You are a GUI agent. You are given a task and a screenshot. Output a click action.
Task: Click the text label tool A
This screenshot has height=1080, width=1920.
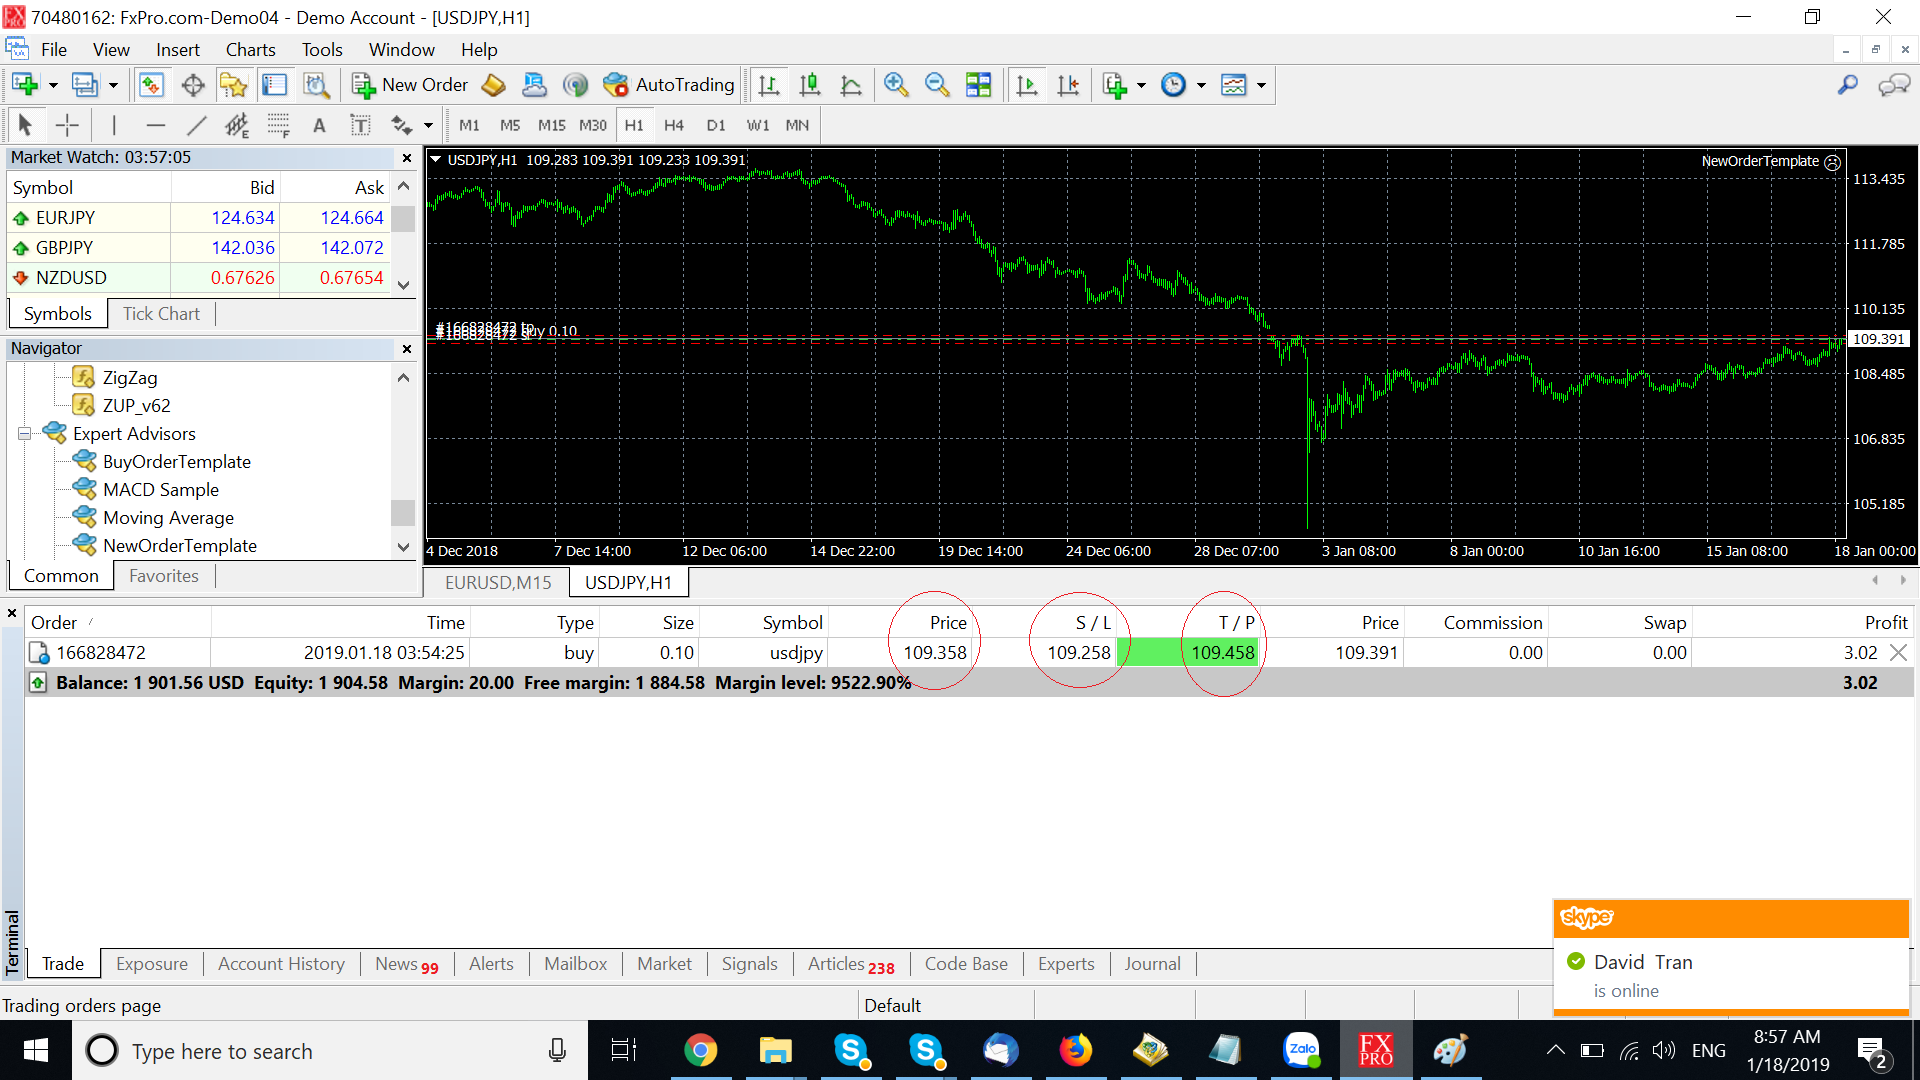tap(319, 125)
